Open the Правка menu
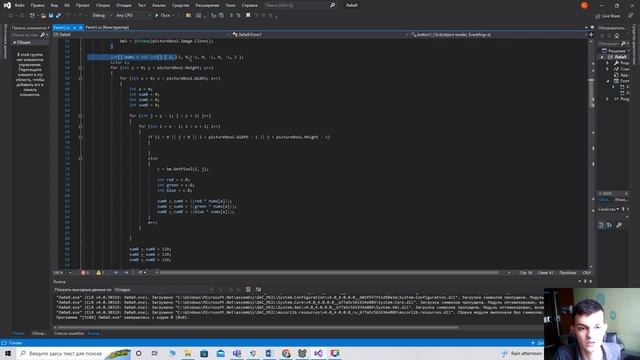The image size is (640, 360). coord(38,5)
